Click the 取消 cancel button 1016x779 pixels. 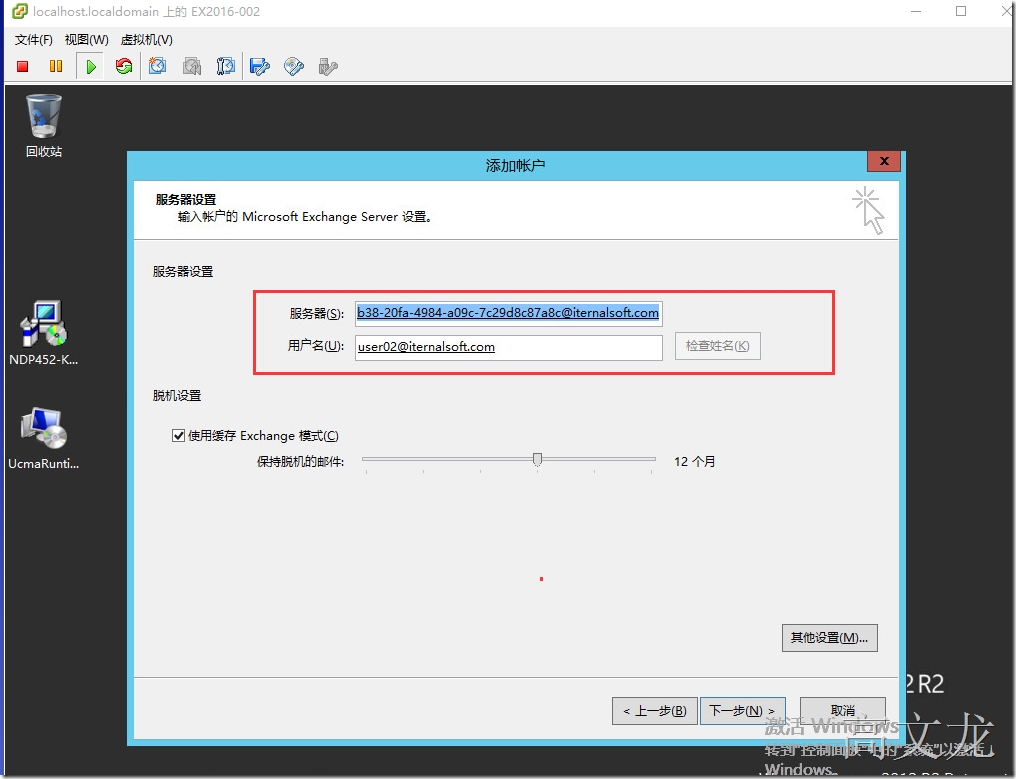[x=843, y=711]
